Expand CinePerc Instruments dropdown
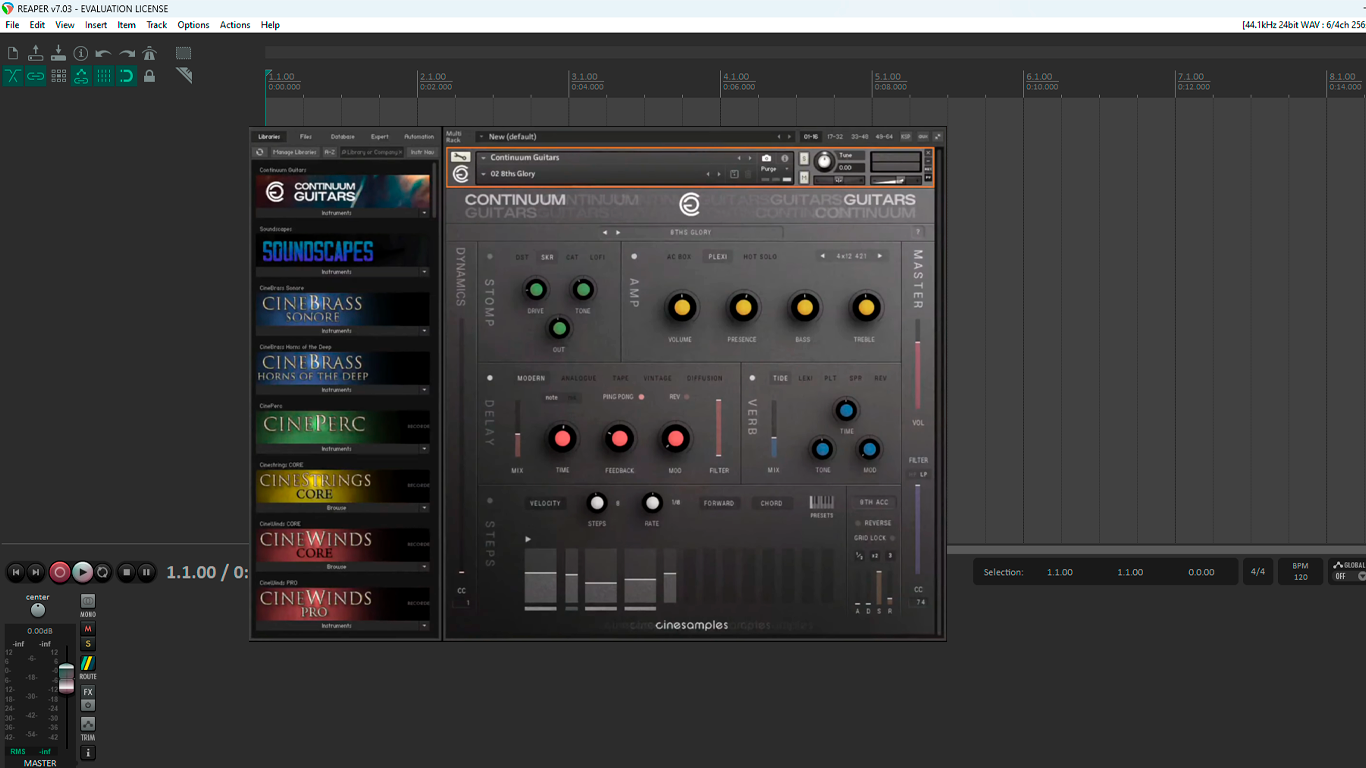The height and width of the screenshot is (768, 1366). pos(424,449)
